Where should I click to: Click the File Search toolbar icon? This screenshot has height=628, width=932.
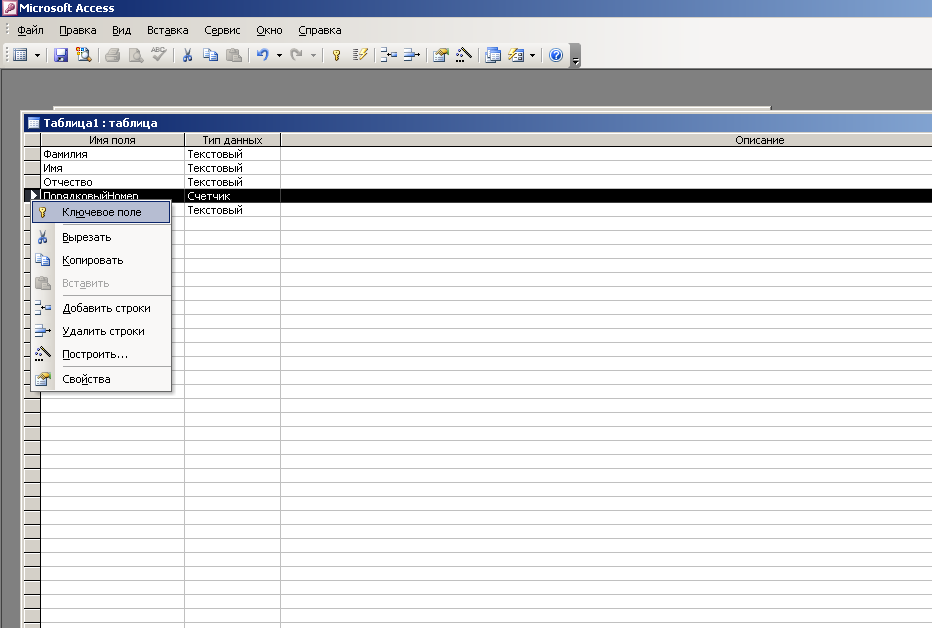[x=84, y=55]
